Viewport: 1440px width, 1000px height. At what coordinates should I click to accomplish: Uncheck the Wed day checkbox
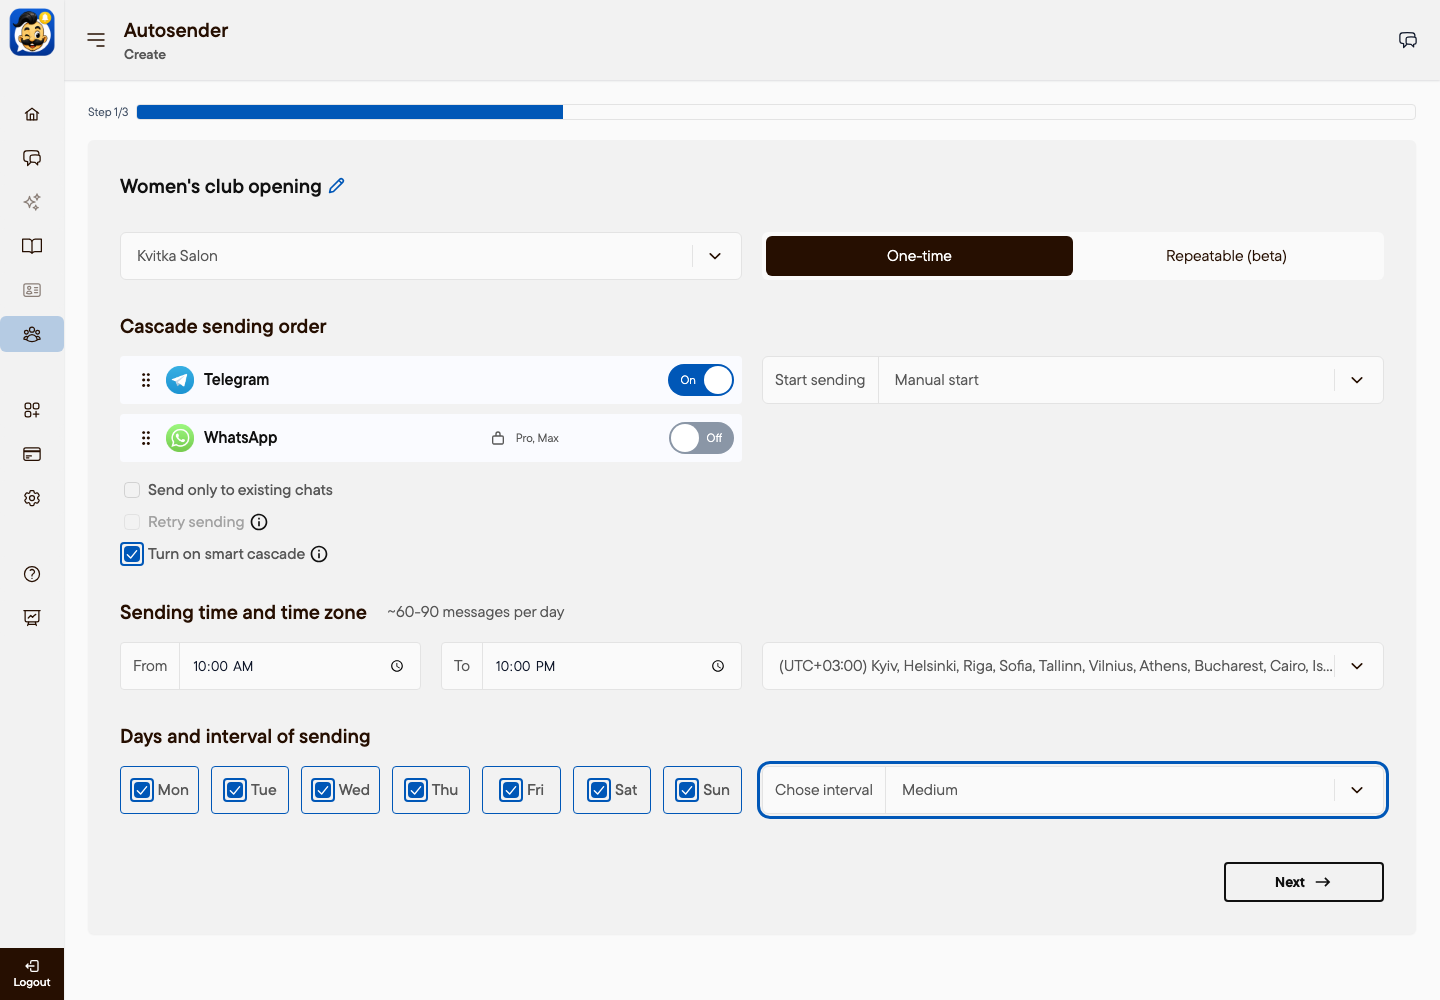coord(323,790)
